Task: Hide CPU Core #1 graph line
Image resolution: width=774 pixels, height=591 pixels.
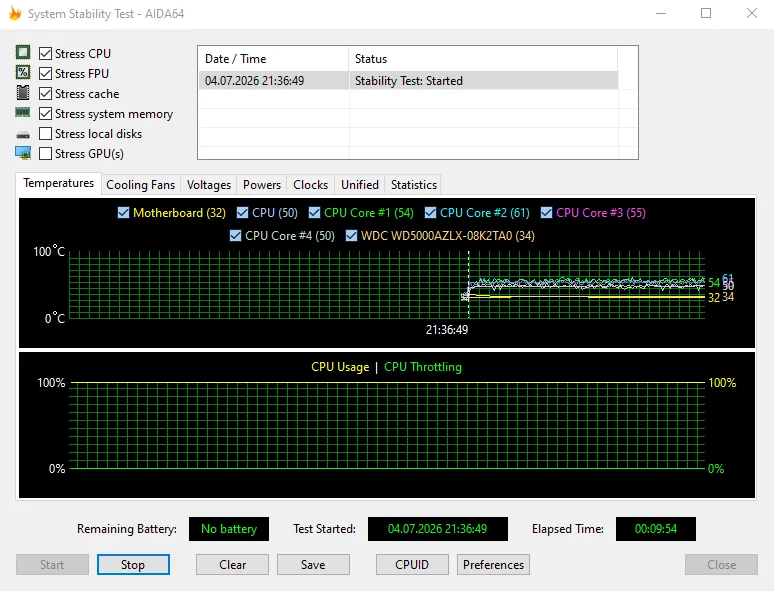Action: 314,212
